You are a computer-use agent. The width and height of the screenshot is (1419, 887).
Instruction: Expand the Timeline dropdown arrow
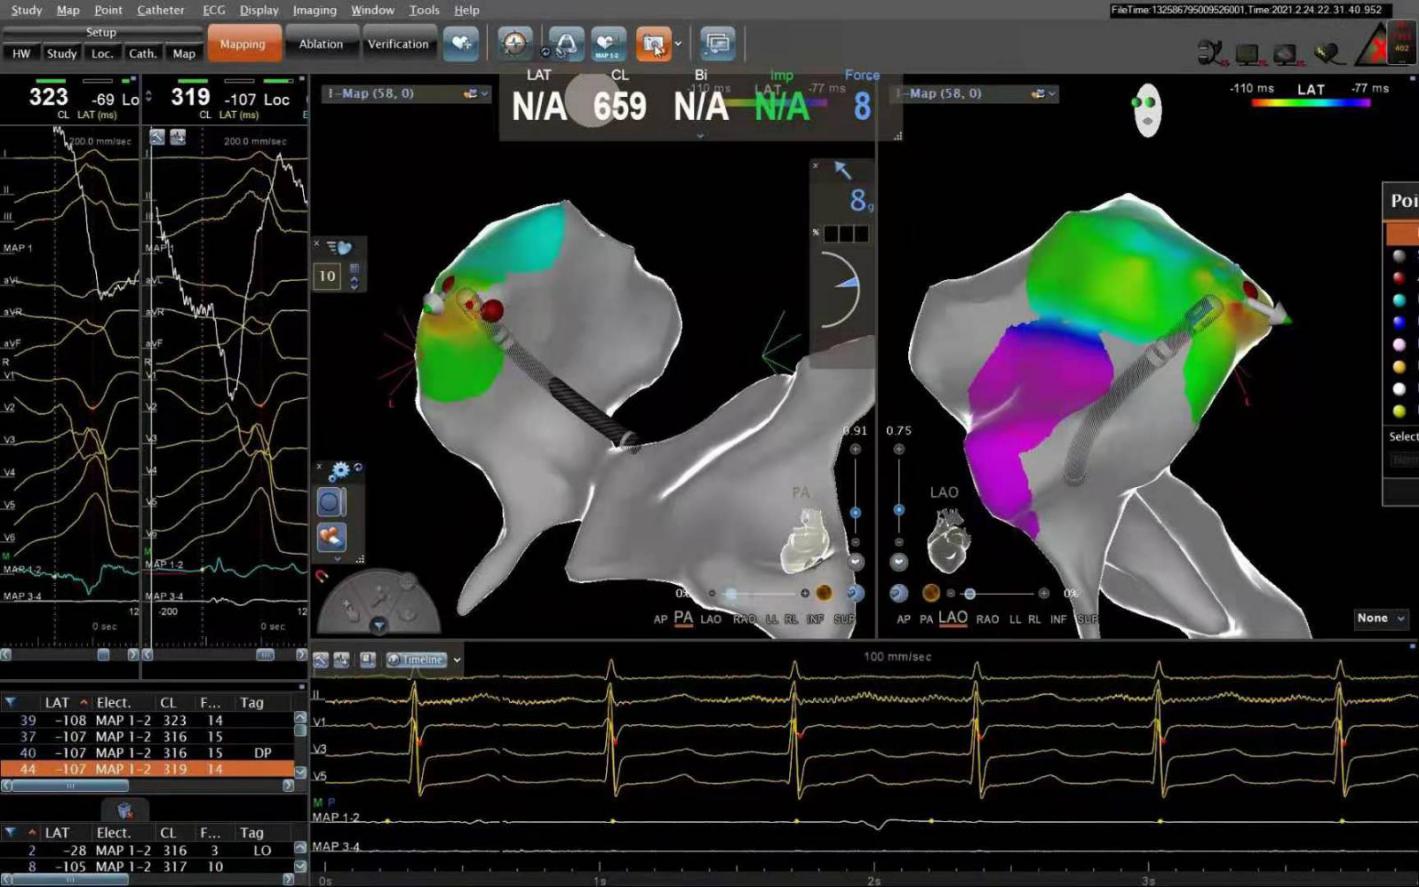[457, 660]
